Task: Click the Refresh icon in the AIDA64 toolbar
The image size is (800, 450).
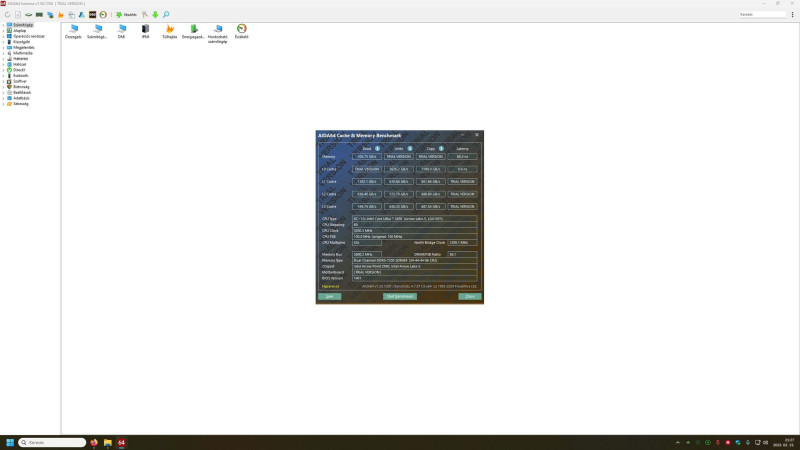Action: 7,15
